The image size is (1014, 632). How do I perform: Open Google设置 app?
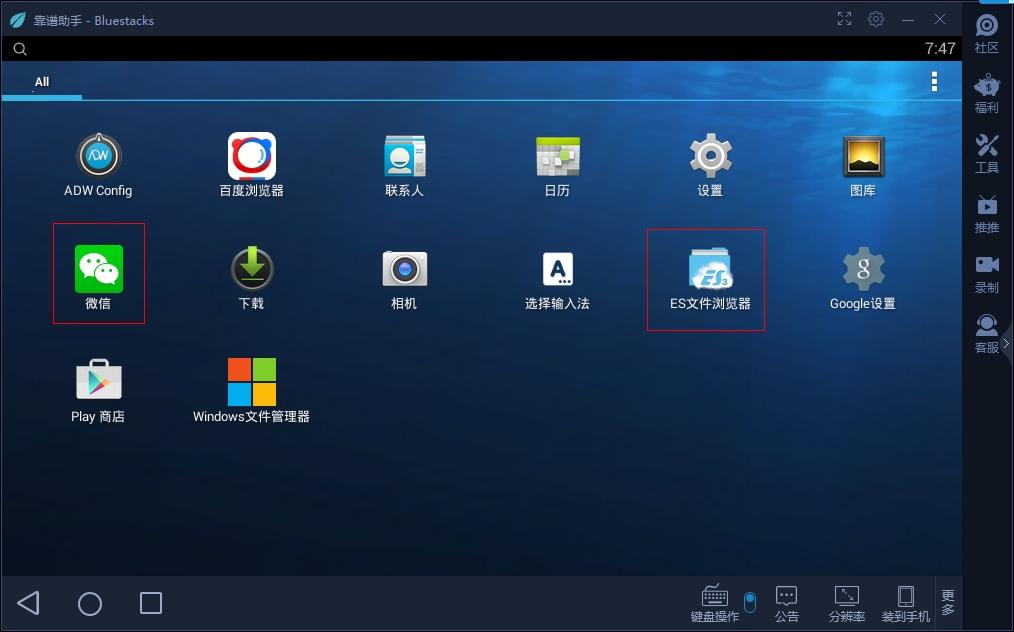[x=863, y=278]
